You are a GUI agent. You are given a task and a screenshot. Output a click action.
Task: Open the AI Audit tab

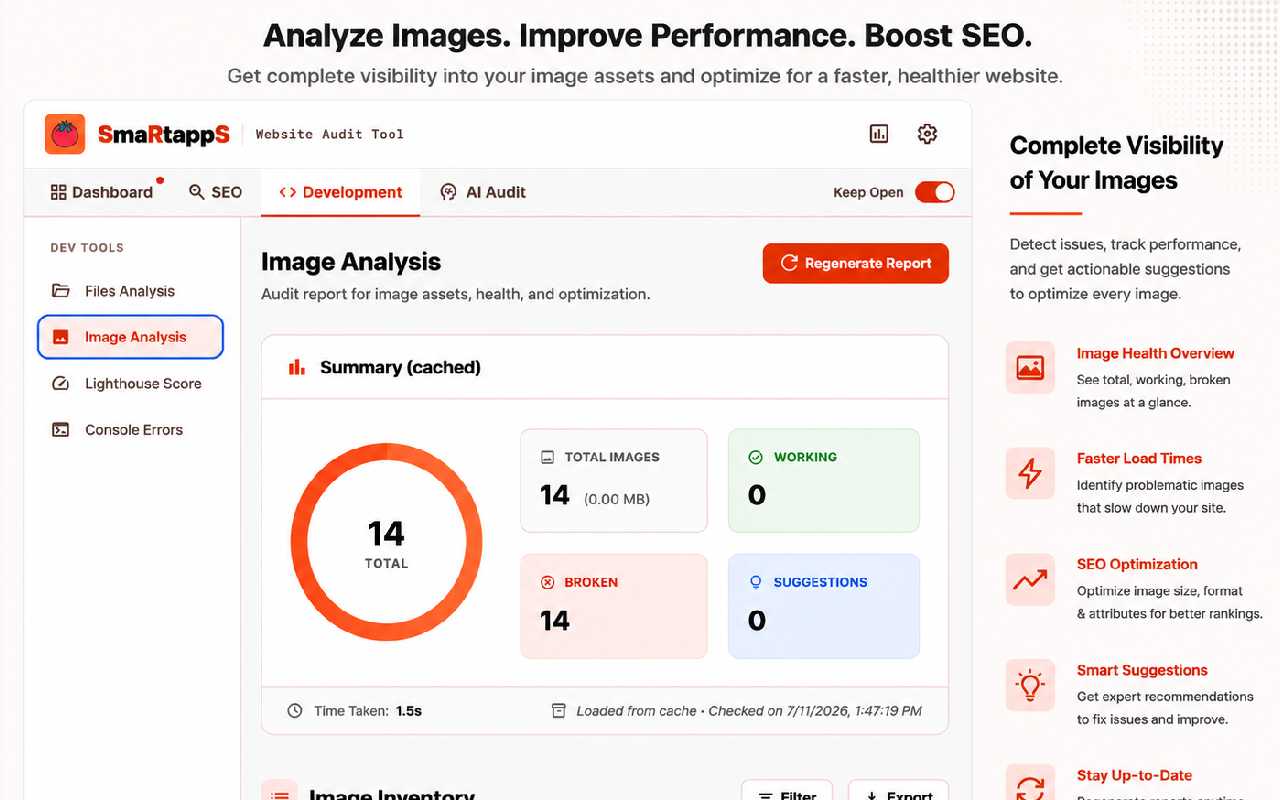tap(483, 192)
